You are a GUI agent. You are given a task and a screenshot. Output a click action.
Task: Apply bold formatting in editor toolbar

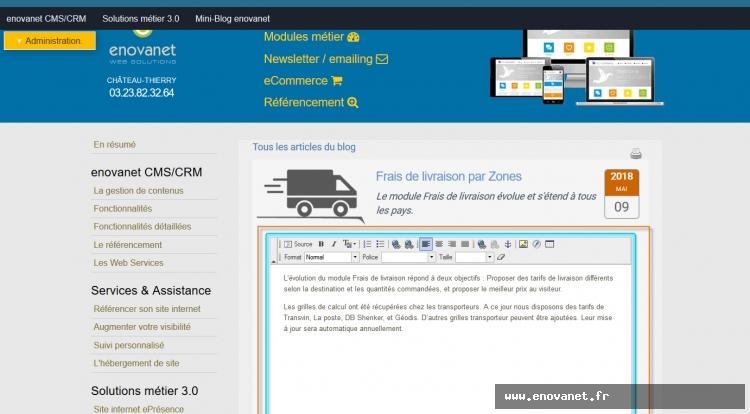[x=321, y=244]
